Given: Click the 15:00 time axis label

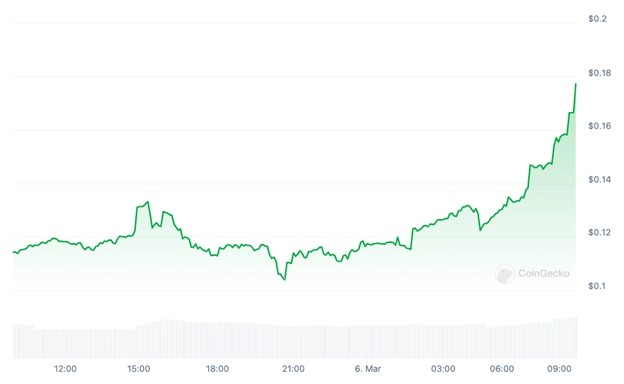Looking at the screenshot, I should click(x=138, y=369).
